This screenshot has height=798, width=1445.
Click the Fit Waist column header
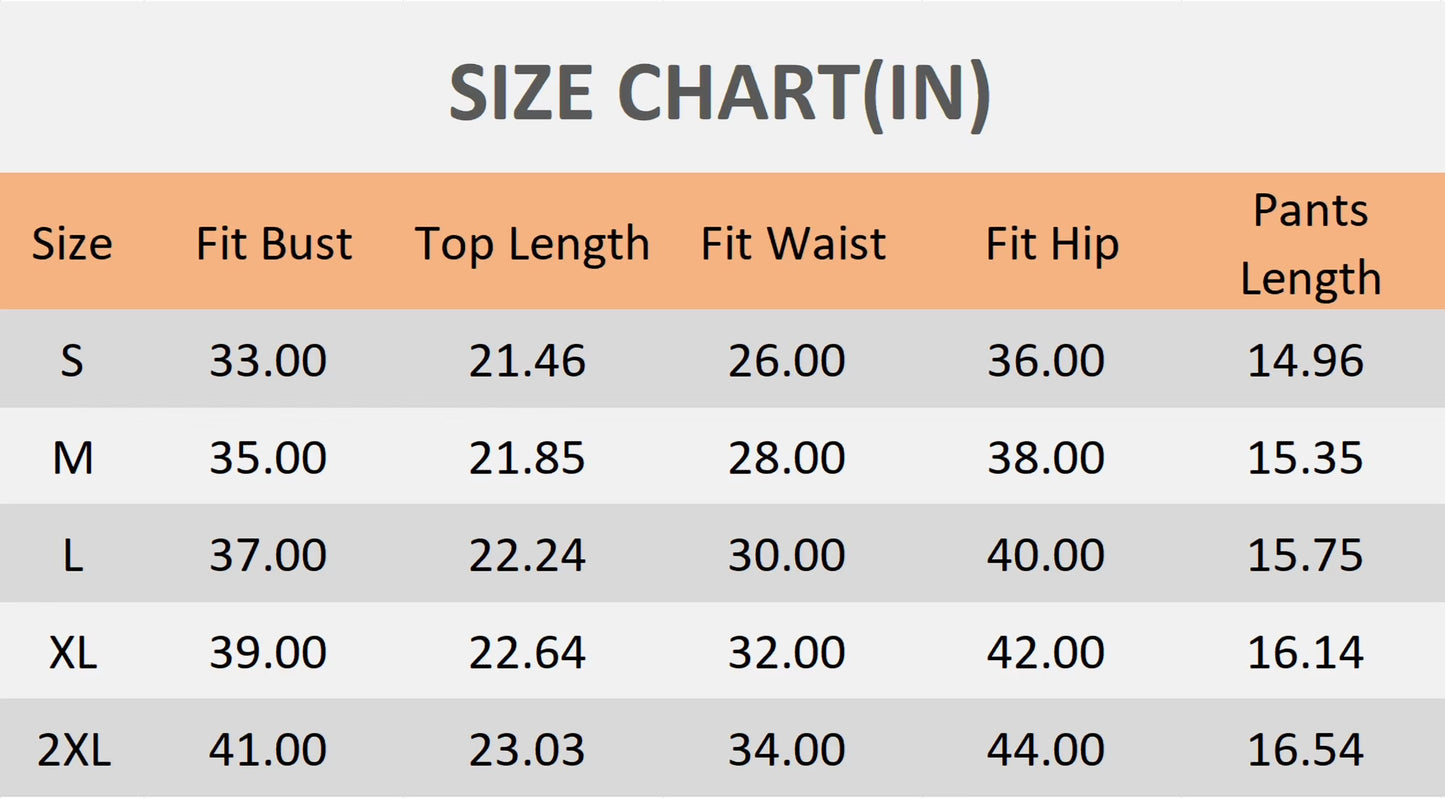click(793, 244)
